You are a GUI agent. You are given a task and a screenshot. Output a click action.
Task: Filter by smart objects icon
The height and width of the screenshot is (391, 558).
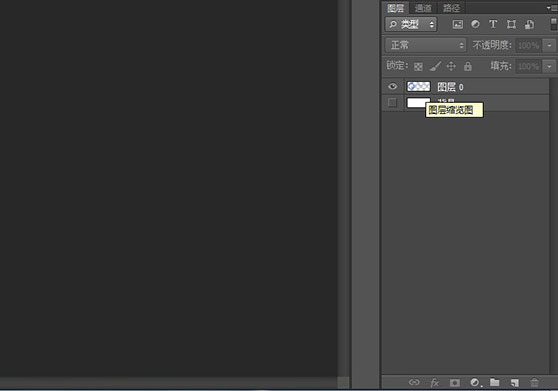[530, 24]
